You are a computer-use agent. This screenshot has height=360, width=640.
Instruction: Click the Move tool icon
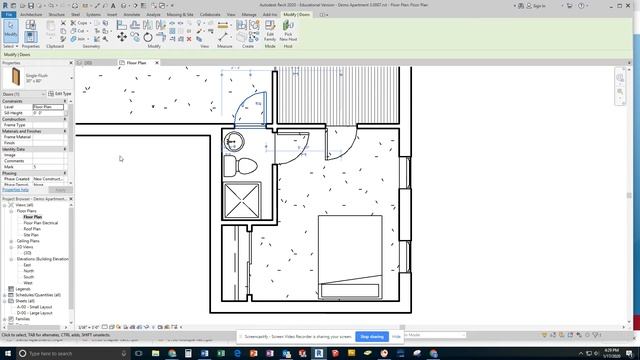122,38
